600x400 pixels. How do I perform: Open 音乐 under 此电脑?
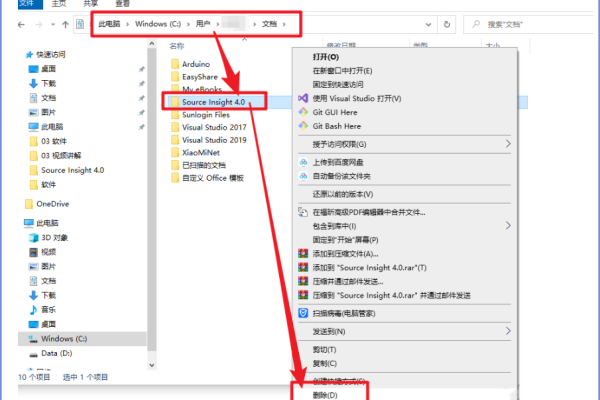[x=49, y=309]
